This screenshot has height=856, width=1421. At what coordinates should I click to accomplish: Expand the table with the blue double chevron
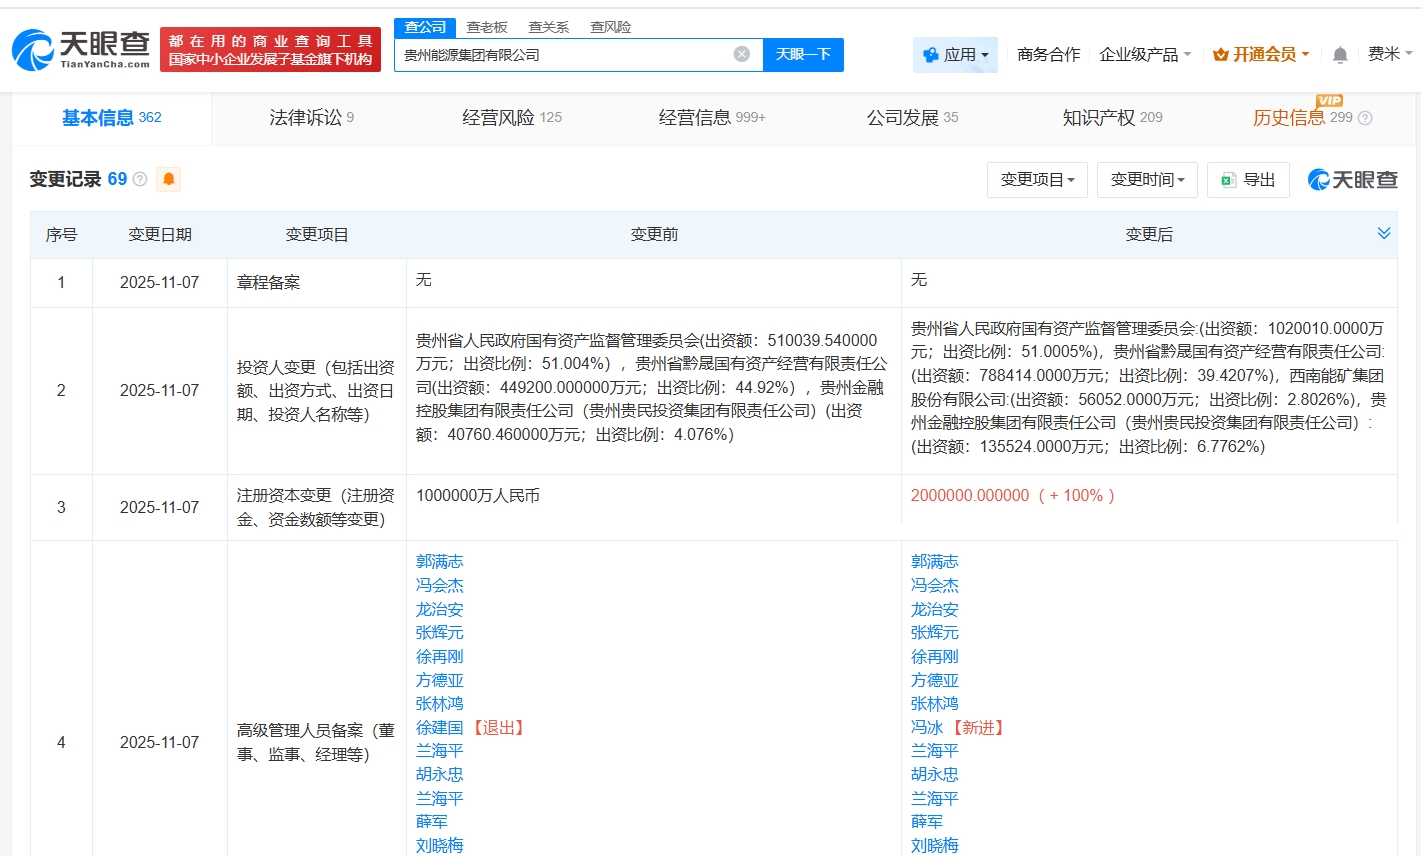tap(1384, 233)
